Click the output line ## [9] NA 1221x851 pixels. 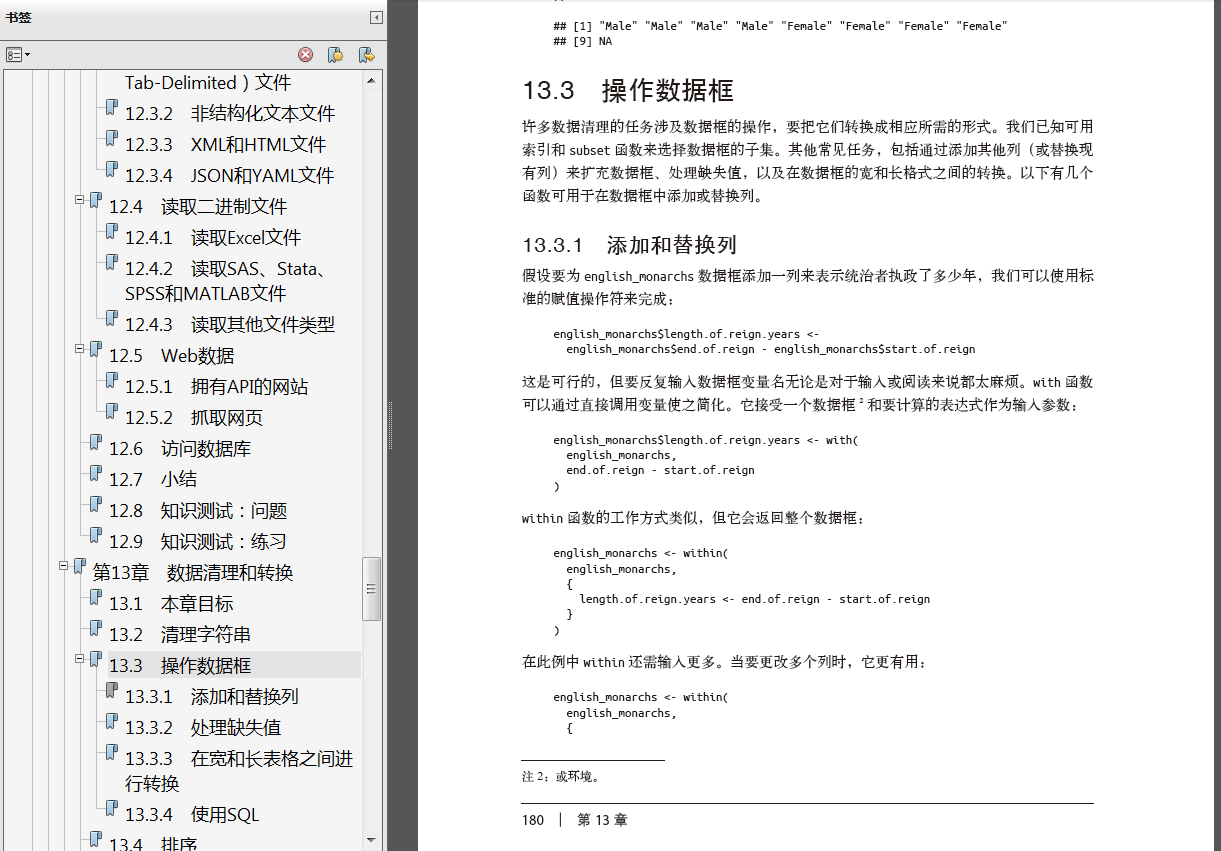[x=582, y=42]
